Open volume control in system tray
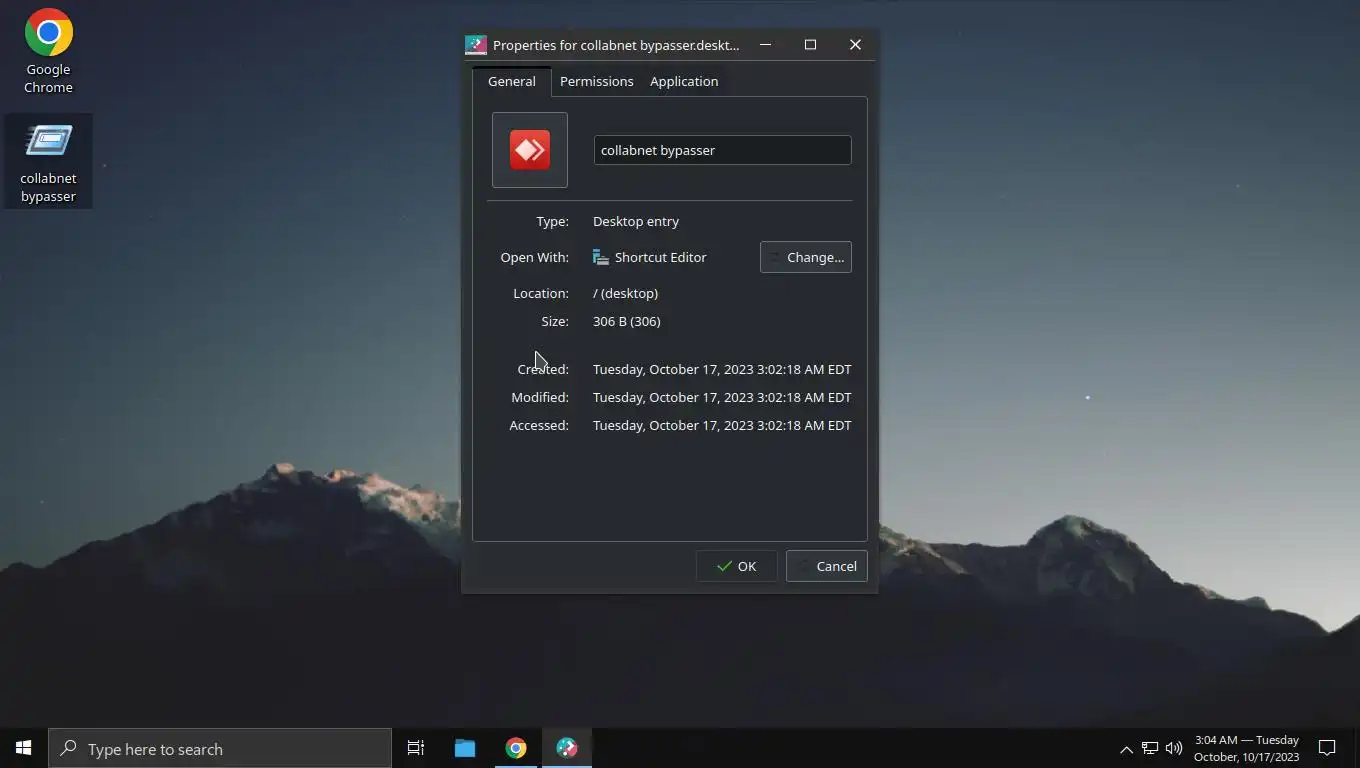1360x768 pixels. (x=1174, y=748)
